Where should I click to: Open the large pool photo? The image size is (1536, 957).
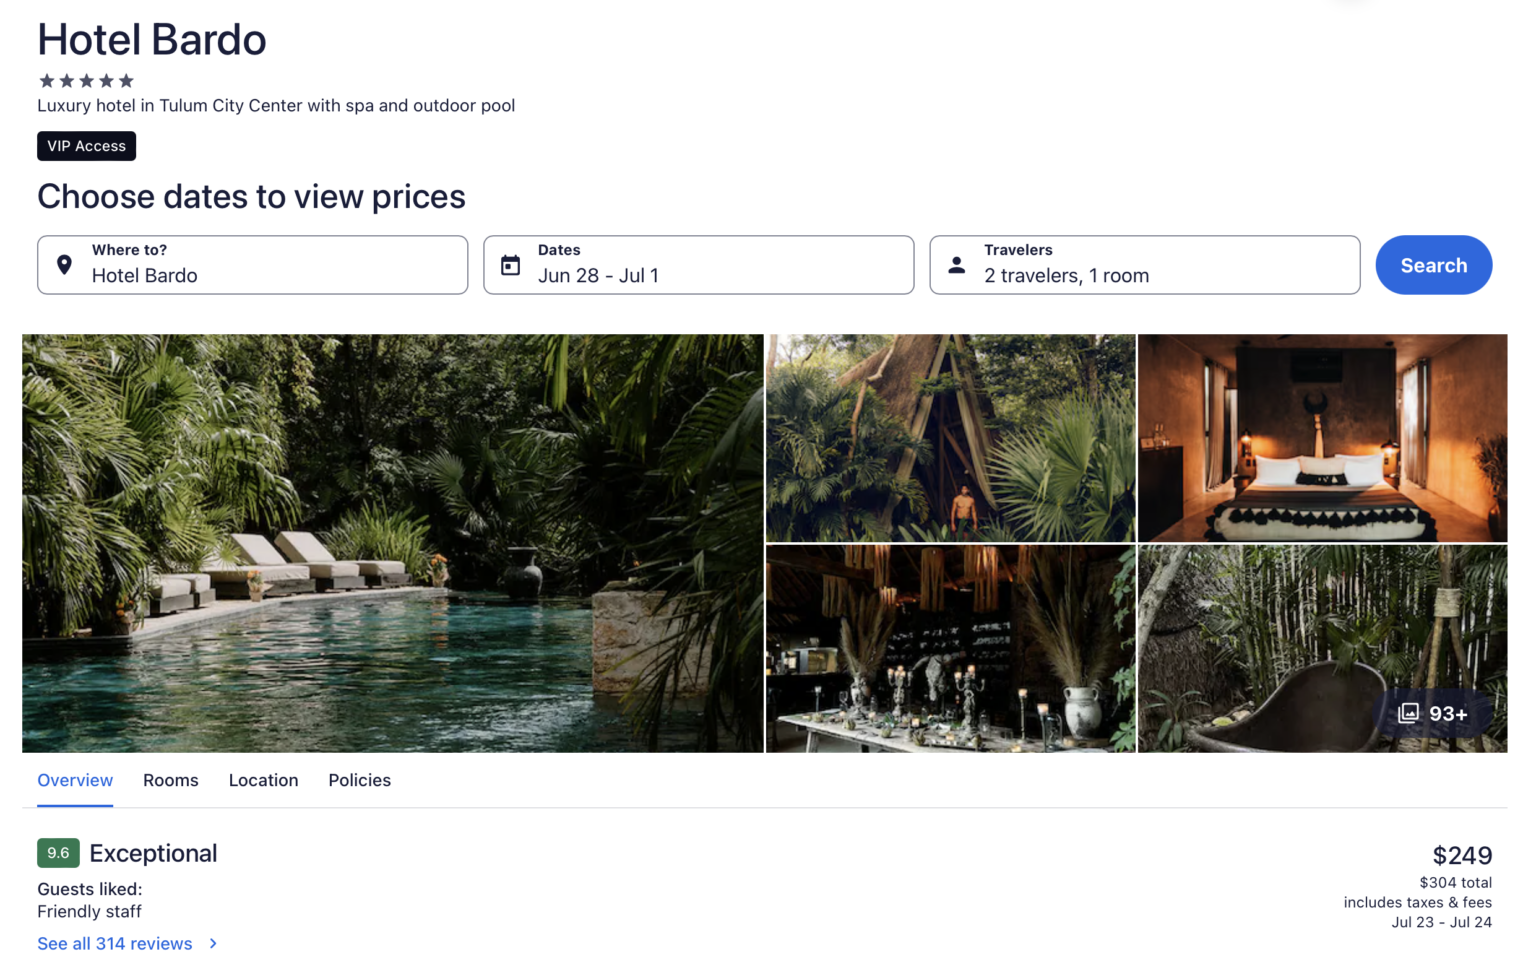pyautogui.click(x=392, y=543)
